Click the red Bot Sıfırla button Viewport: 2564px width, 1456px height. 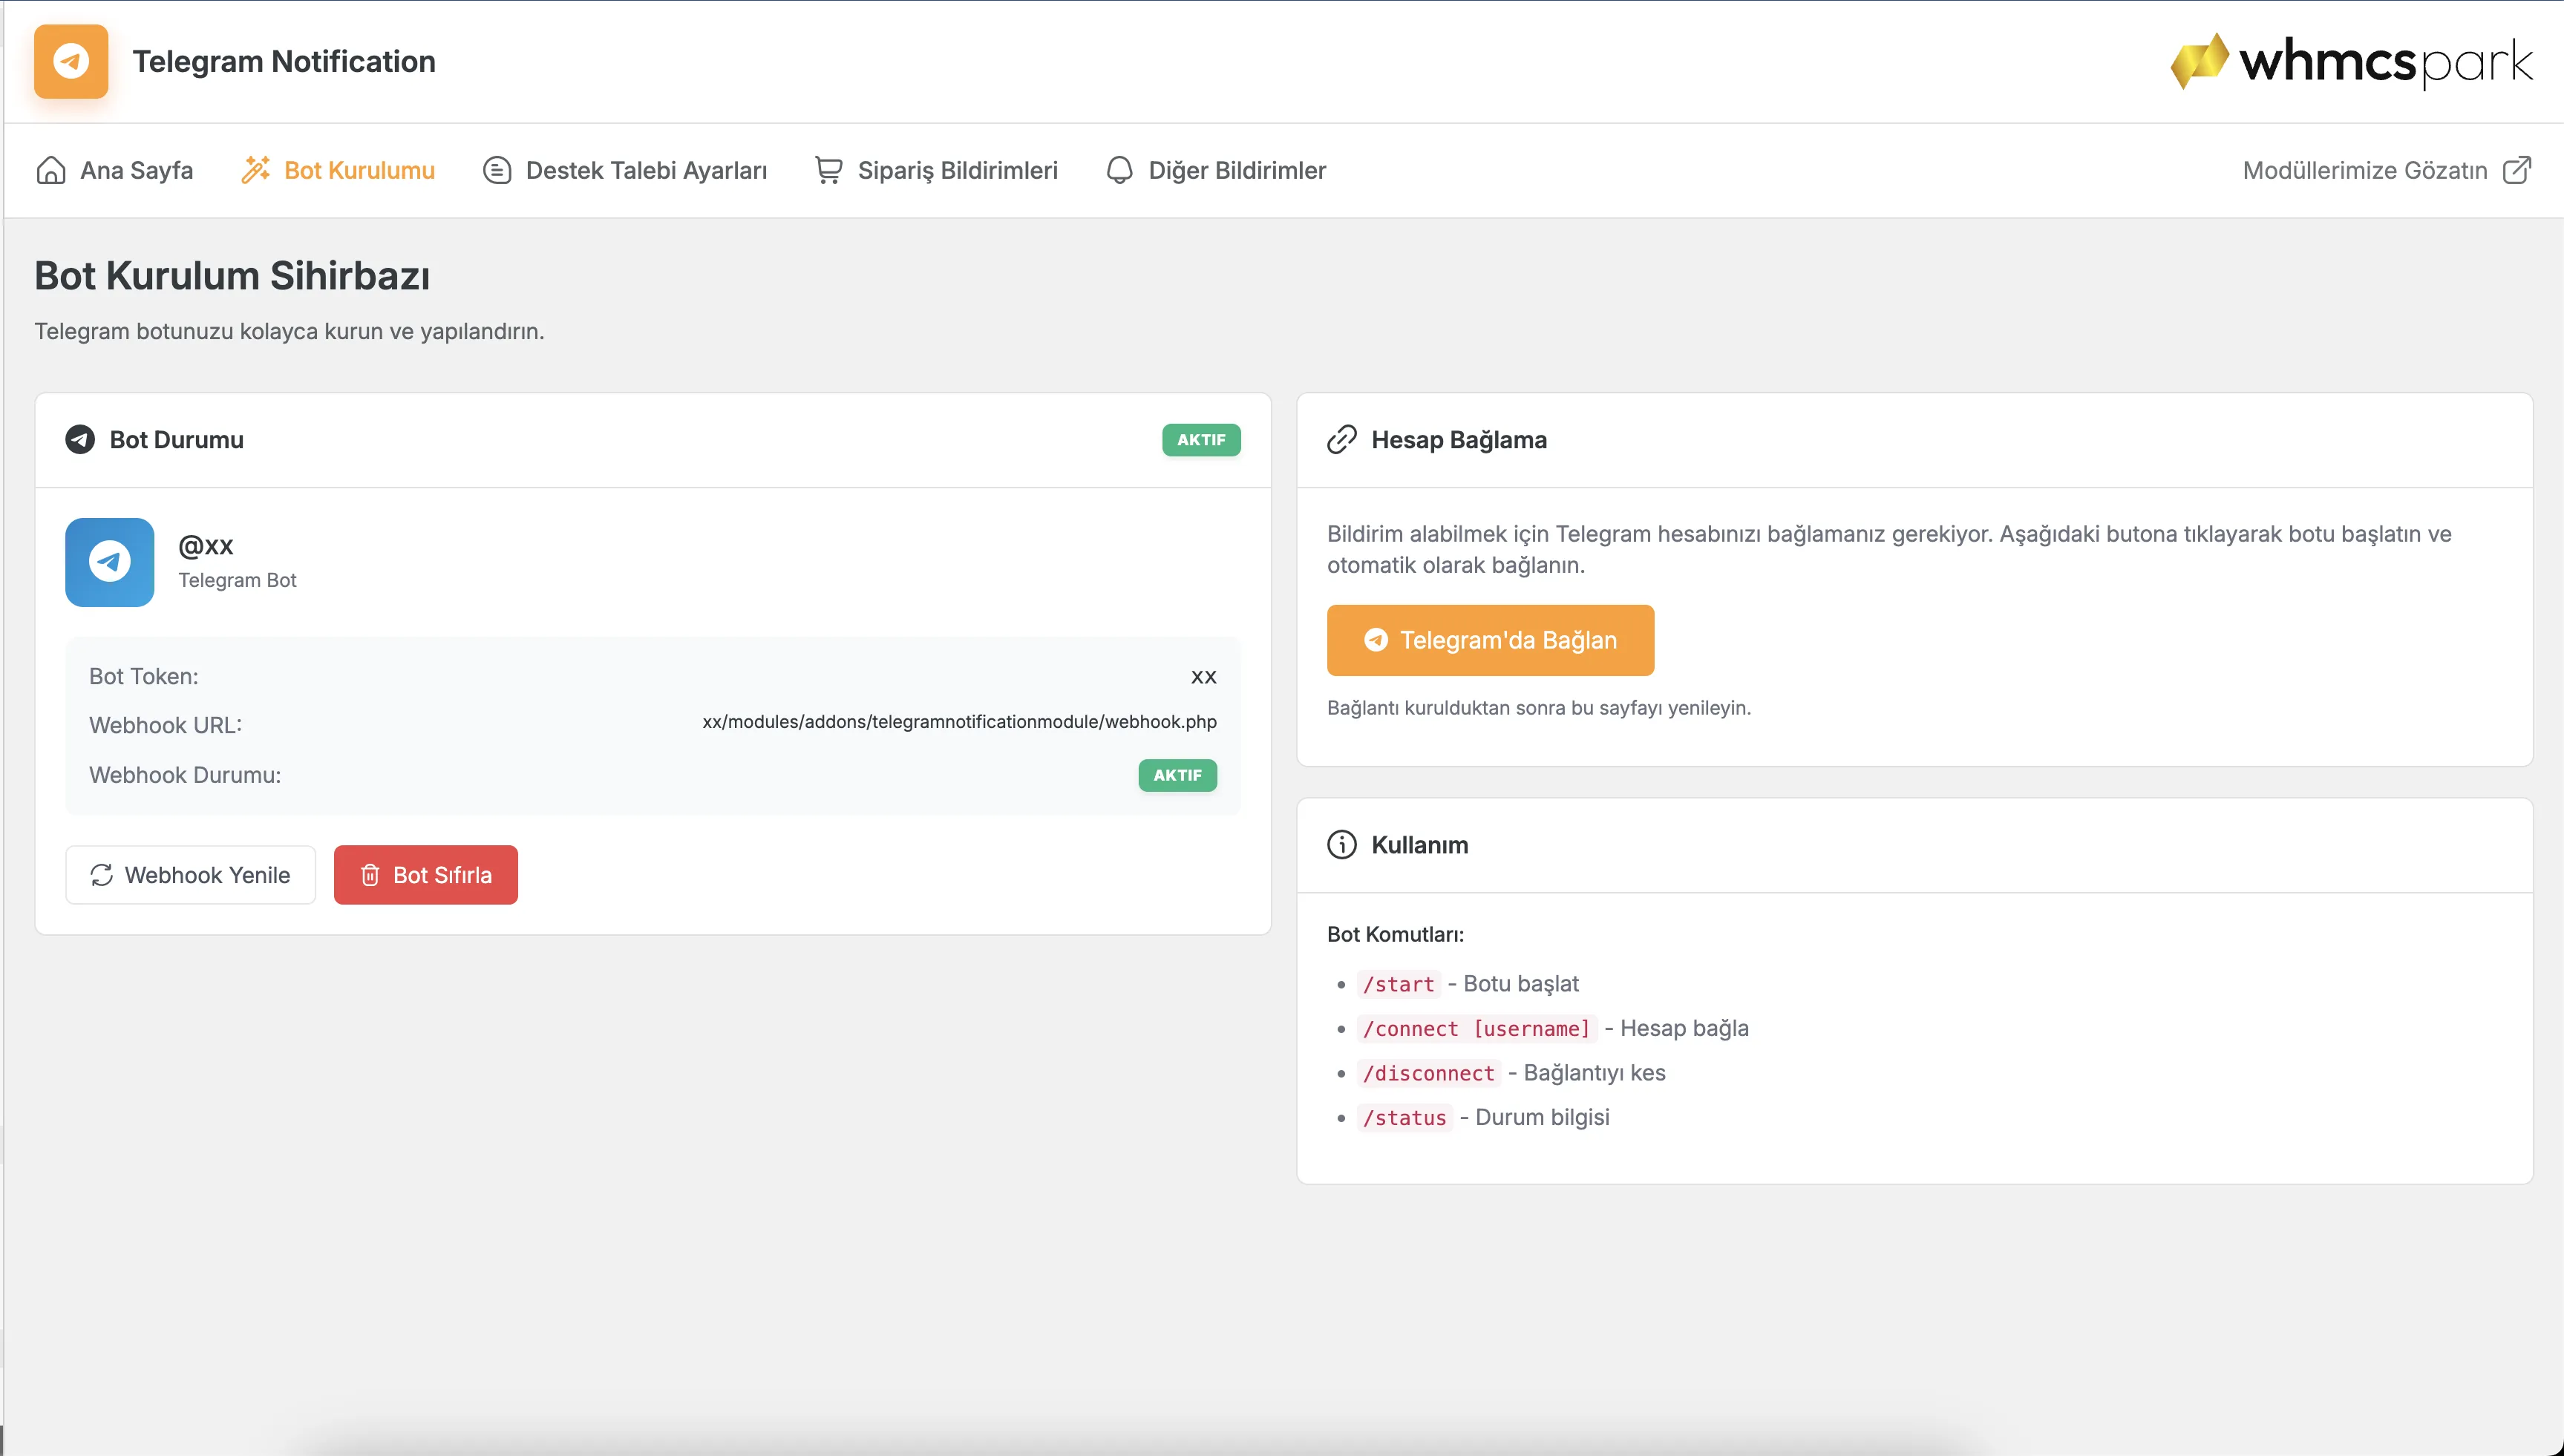click(x=426, y=875)
